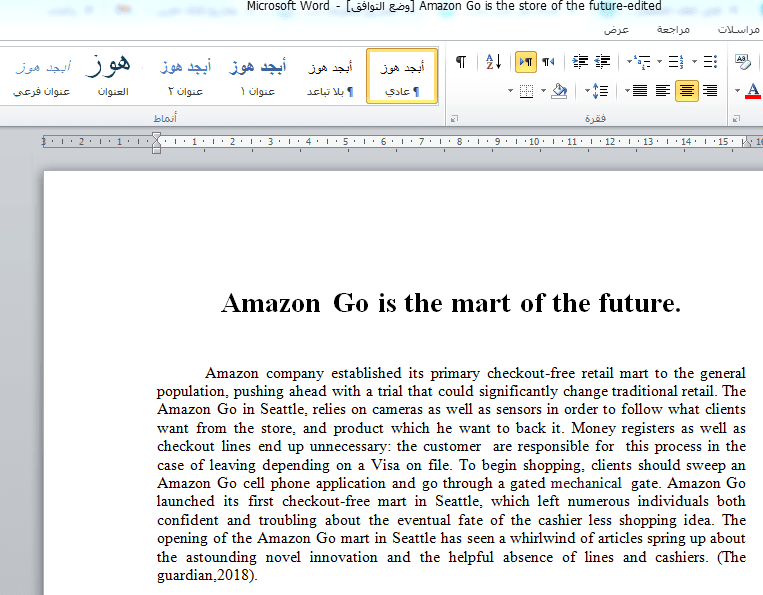Apply bulleted list formatting
763x595 pixels.
coord(710,62)
